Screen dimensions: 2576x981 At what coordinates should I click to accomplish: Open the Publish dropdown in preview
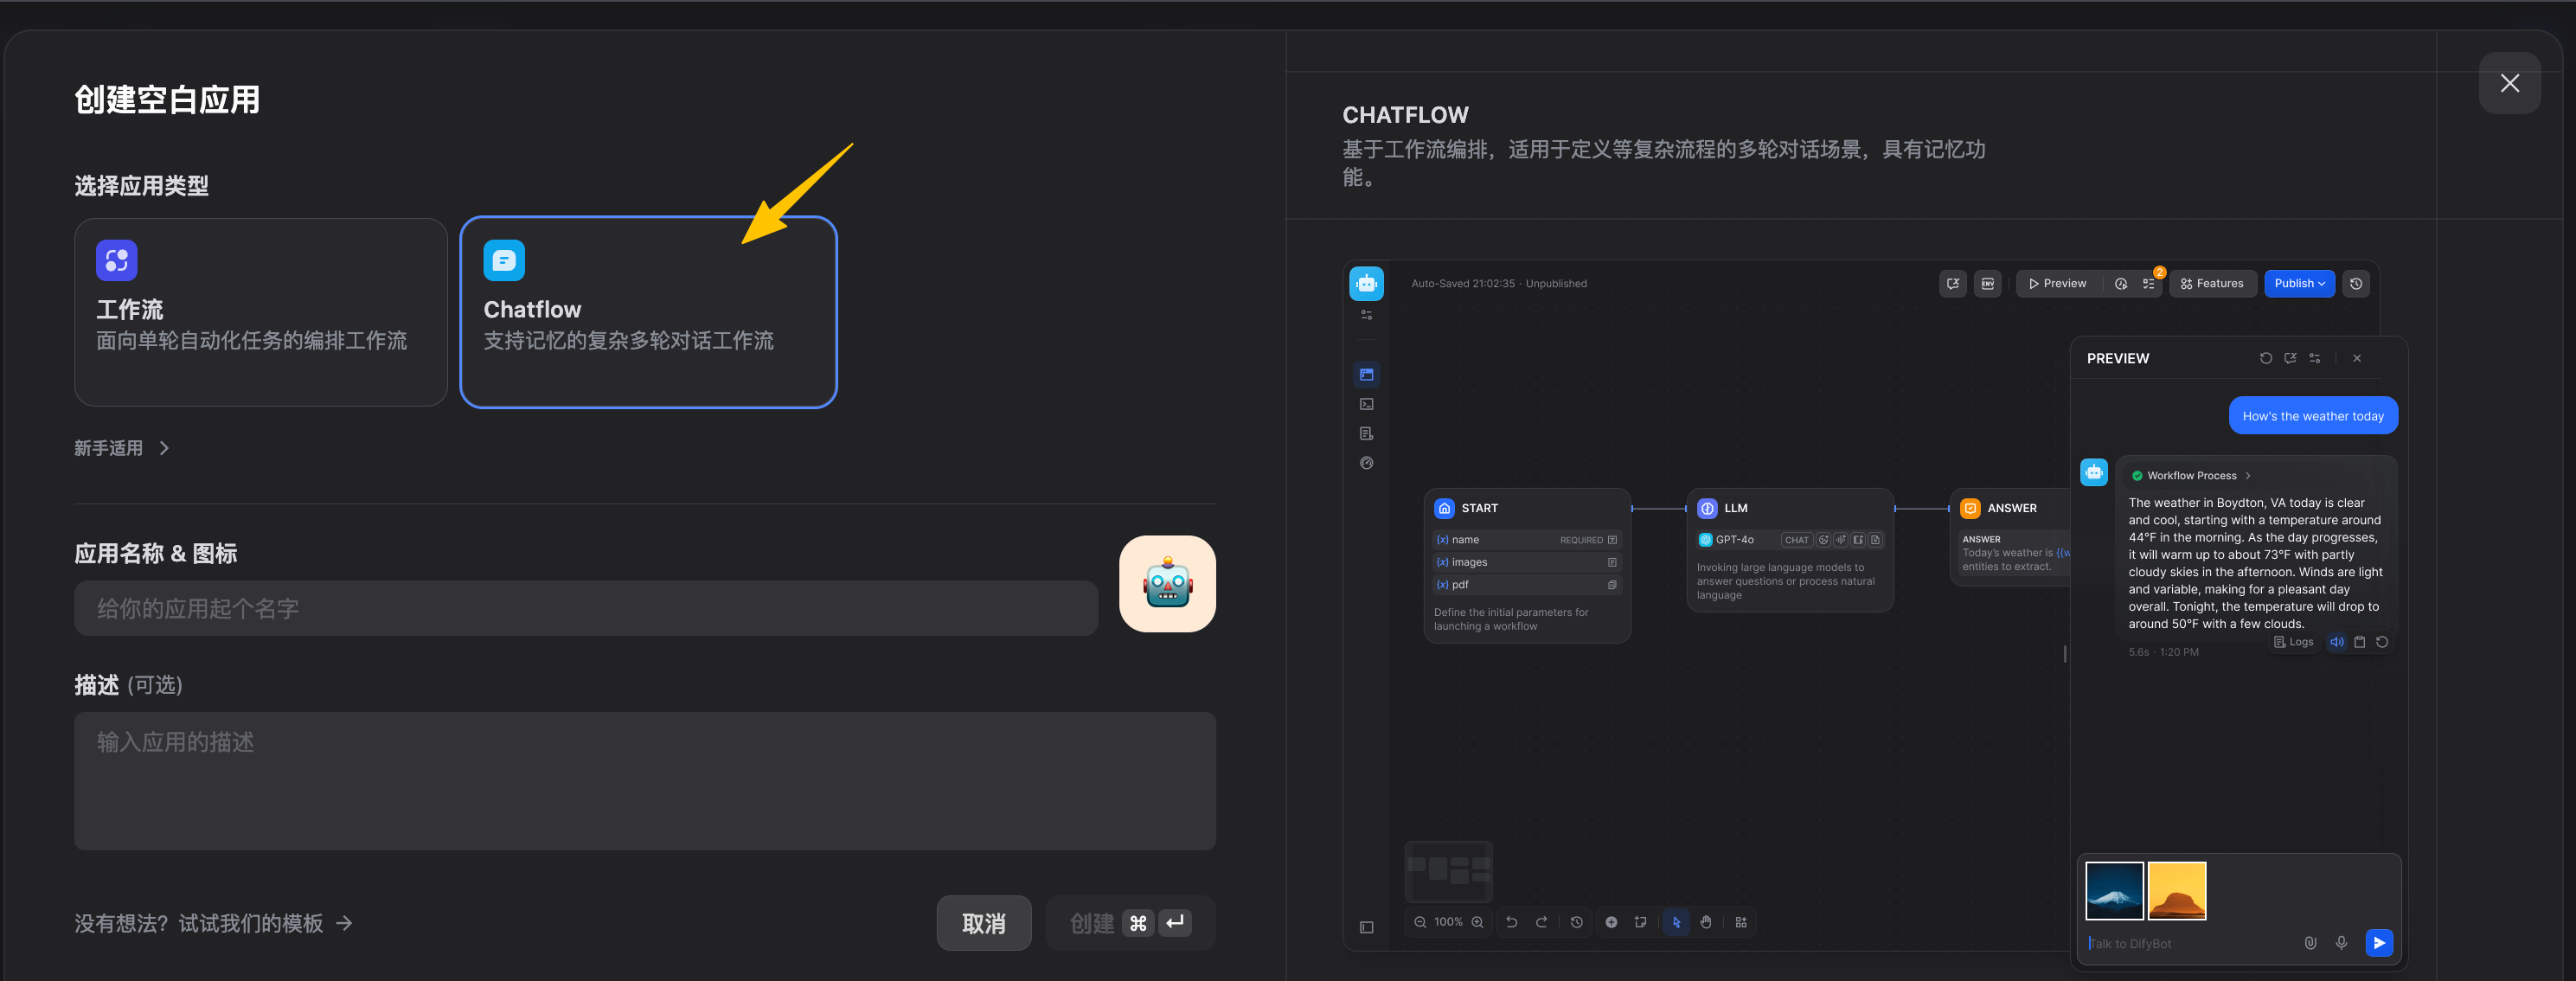coord(2298,283)
